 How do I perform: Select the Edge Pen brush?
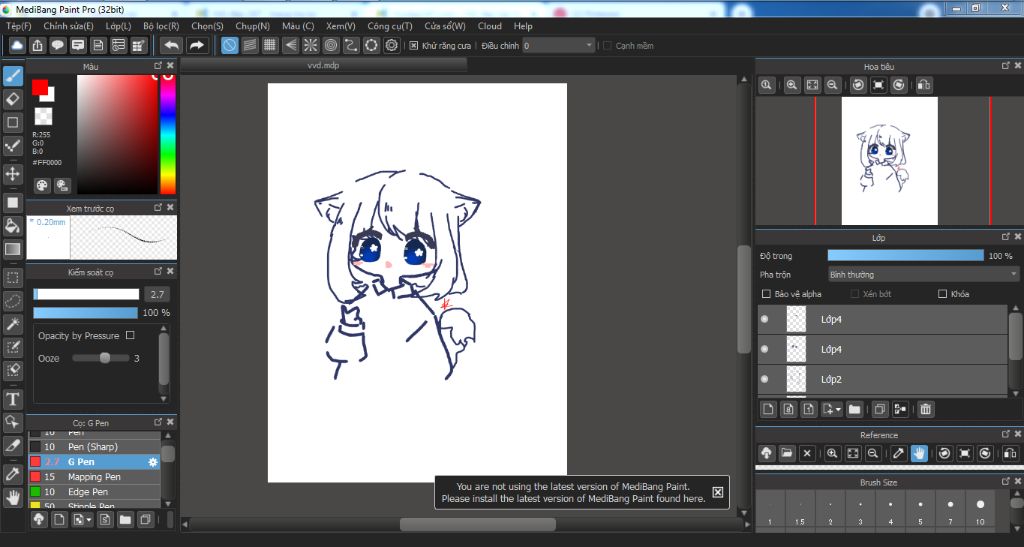(94, 492)
